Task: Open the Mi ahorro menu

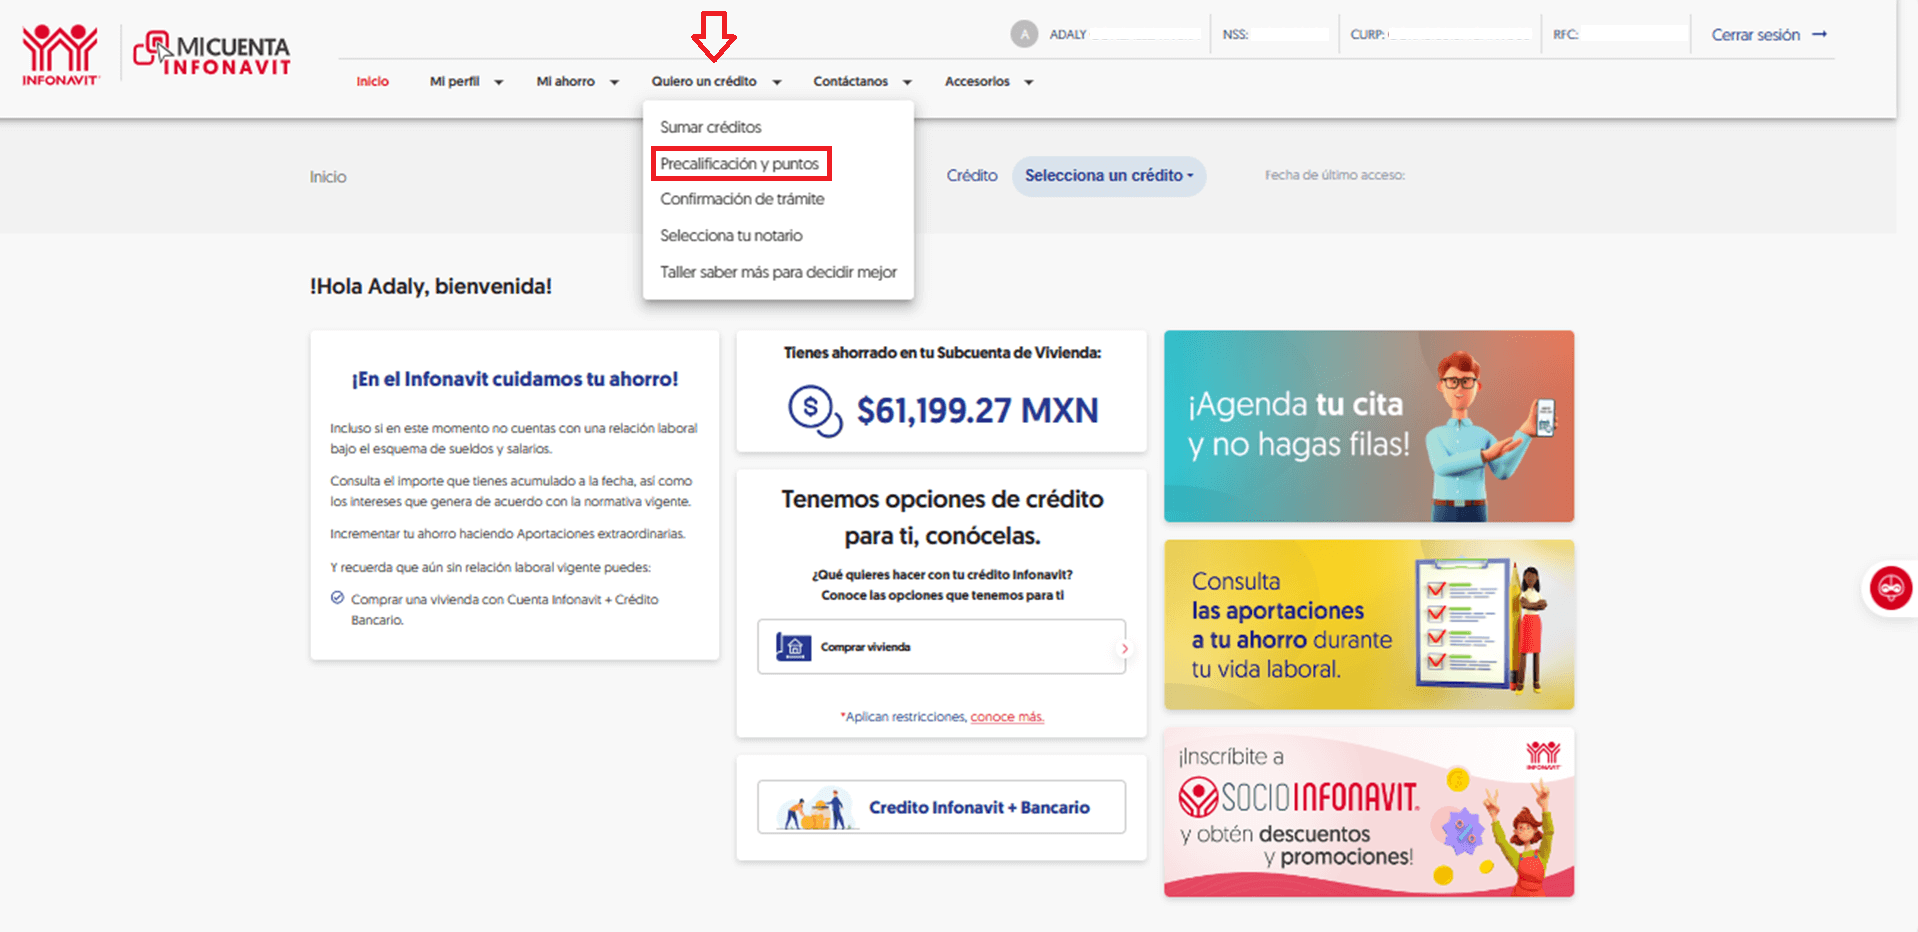Action: tap(566, 81)
